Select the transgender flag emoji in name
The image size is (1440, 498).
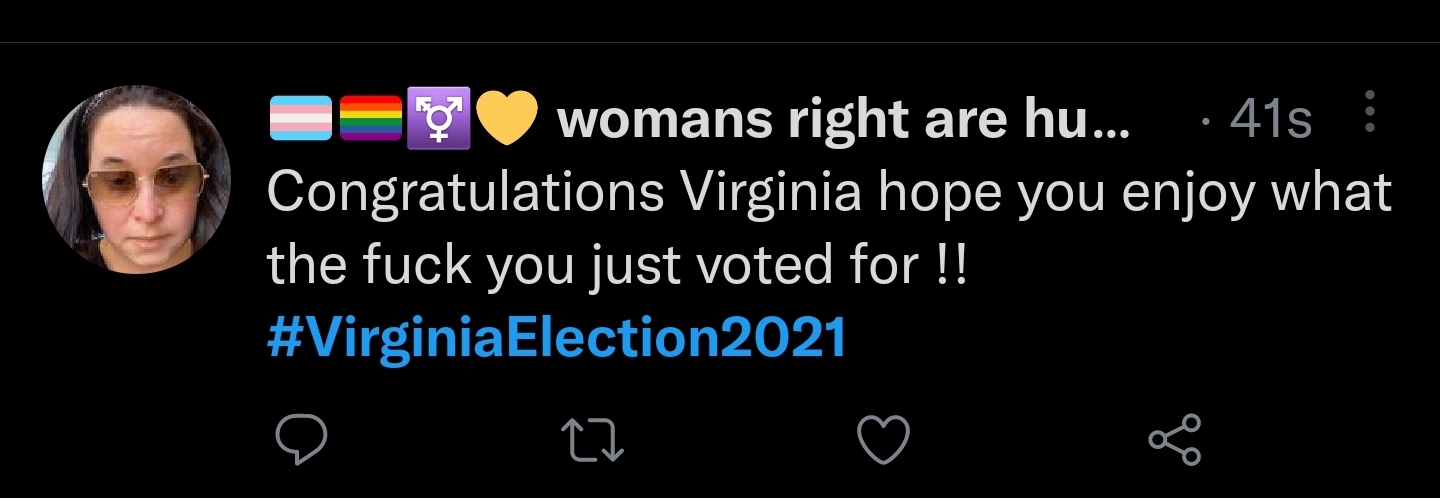coord(301,120)
